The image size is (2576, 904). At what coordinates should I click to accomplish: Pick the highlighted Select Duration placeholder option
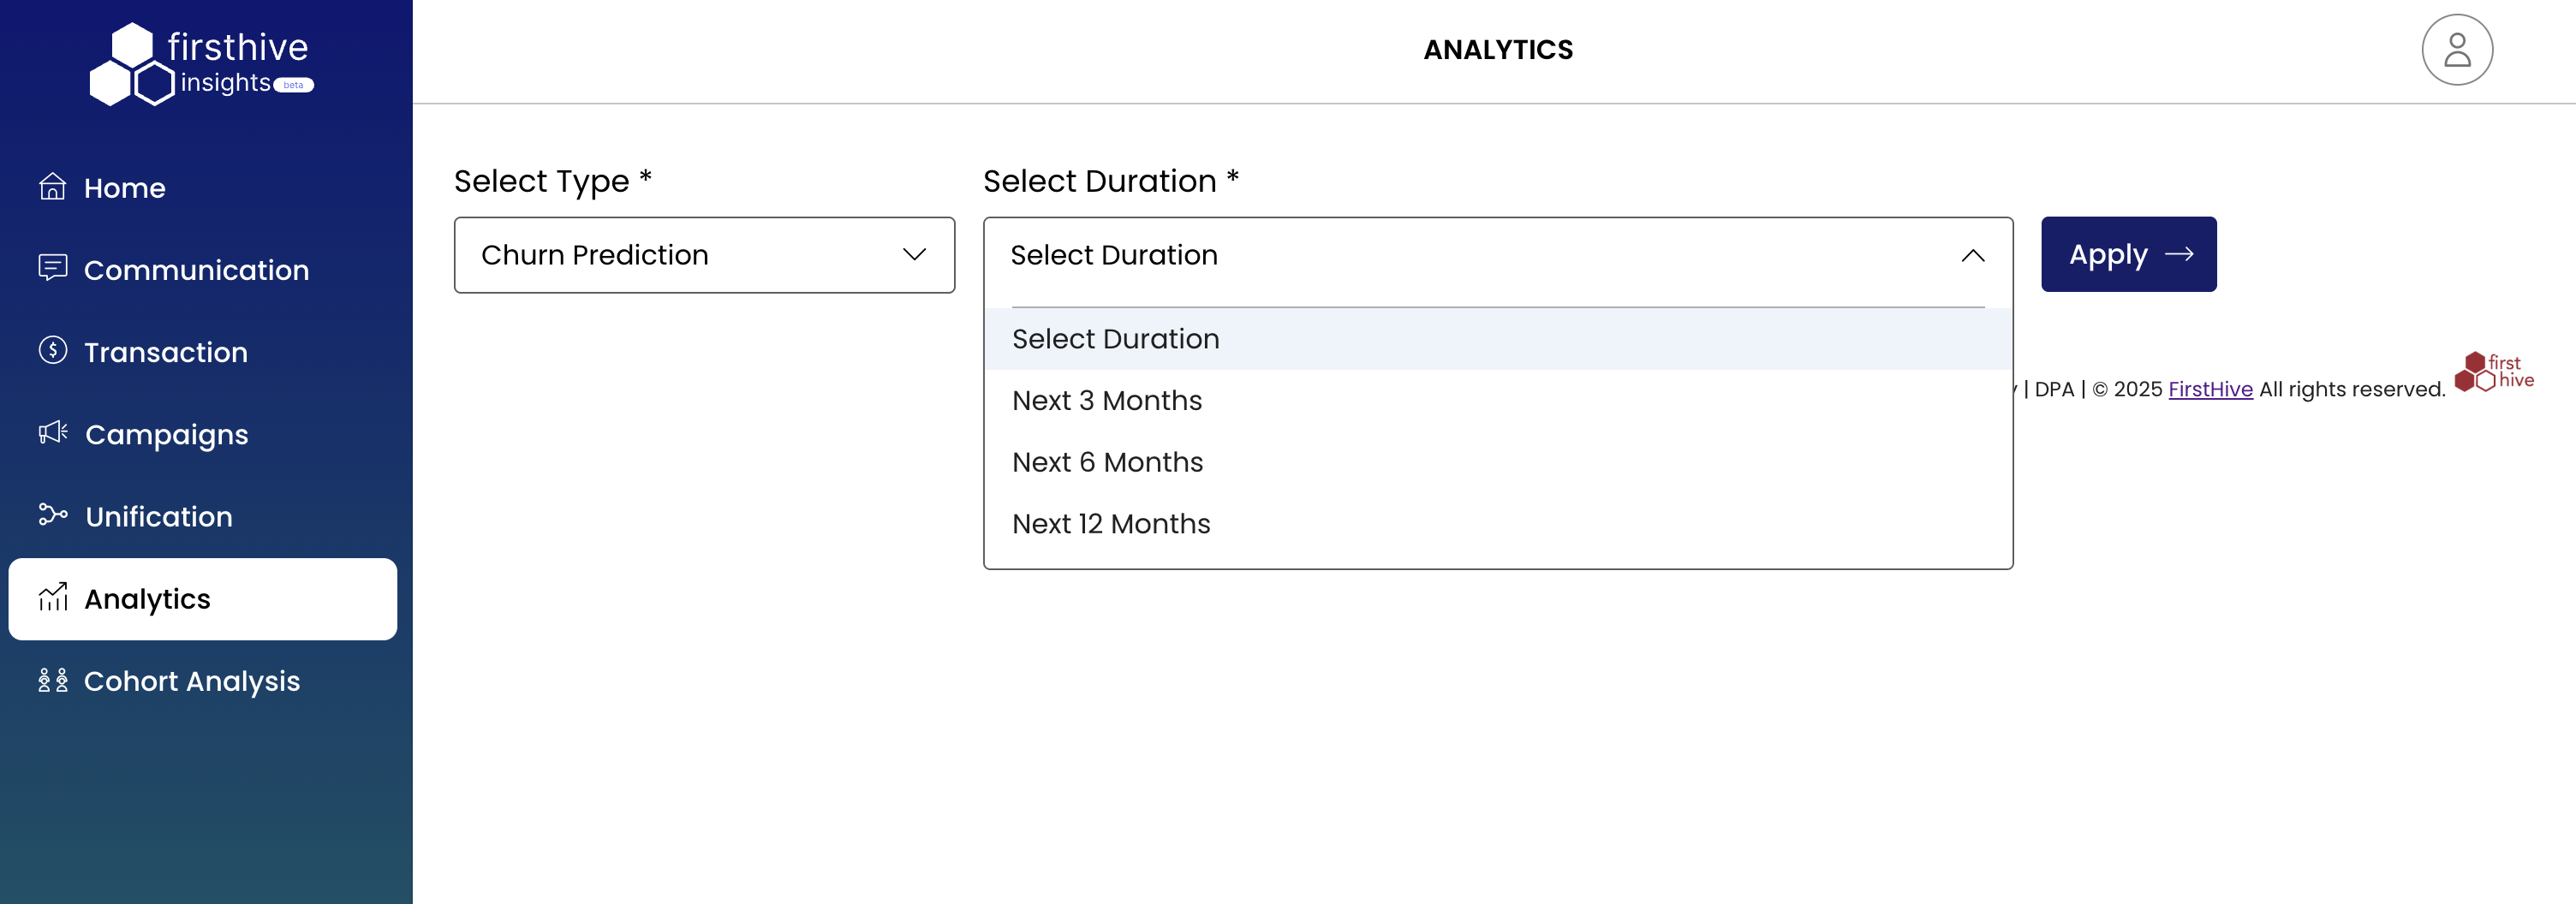(x=1115, y=339)
